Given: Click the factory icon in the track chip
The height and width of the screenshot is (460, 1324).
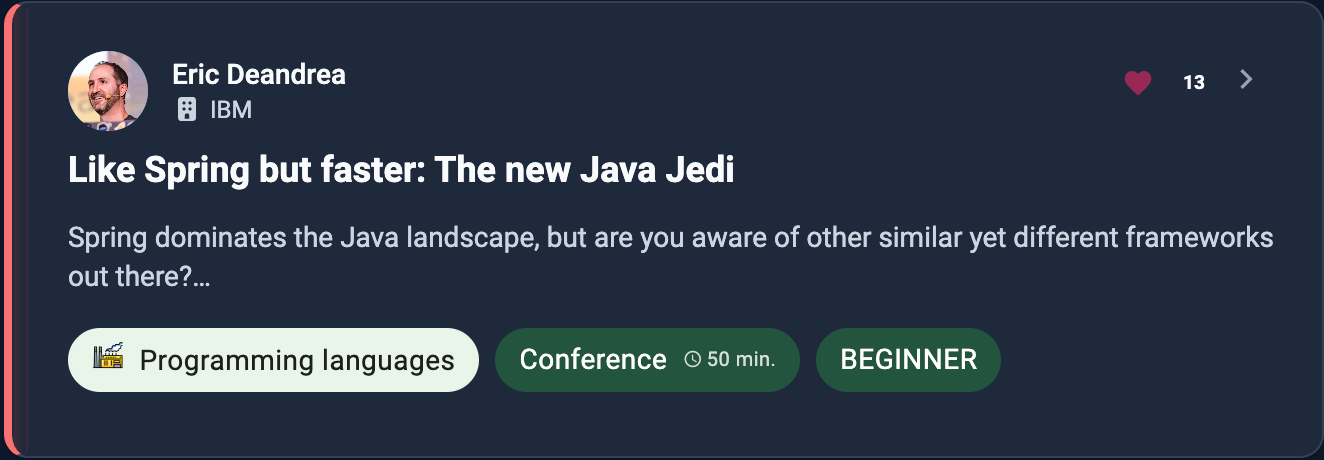Looking at the screenshot, I should 108,358.
